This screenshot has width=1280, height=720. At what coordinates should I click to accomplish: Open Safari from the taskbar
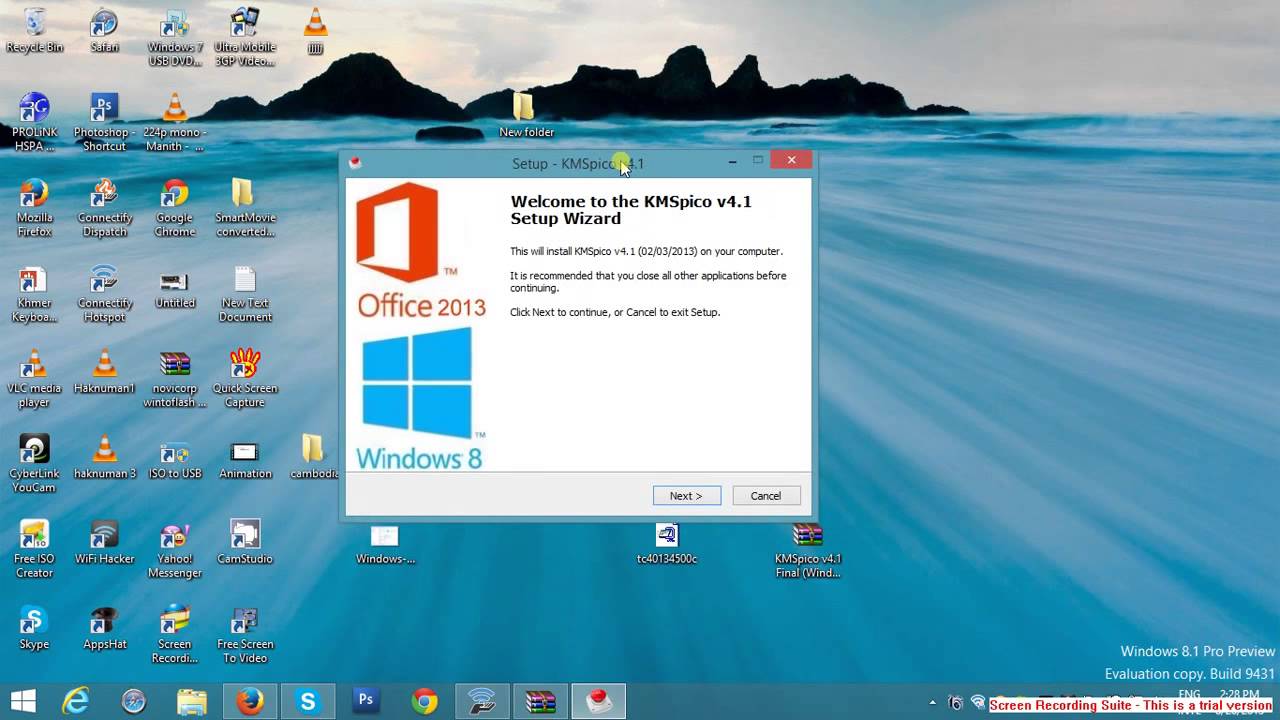[x=134, y=702]
